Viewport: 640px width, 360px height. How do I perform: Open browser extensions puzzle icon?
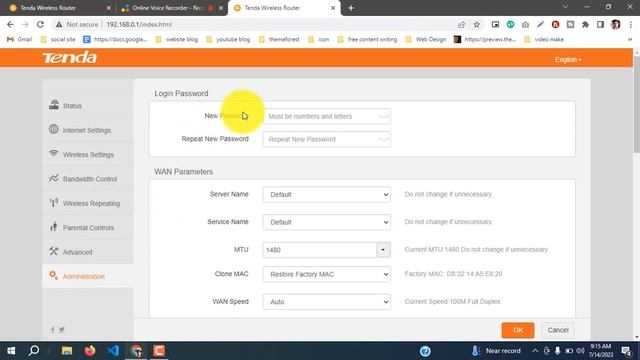pyautogui.click(x=585, y=24)
